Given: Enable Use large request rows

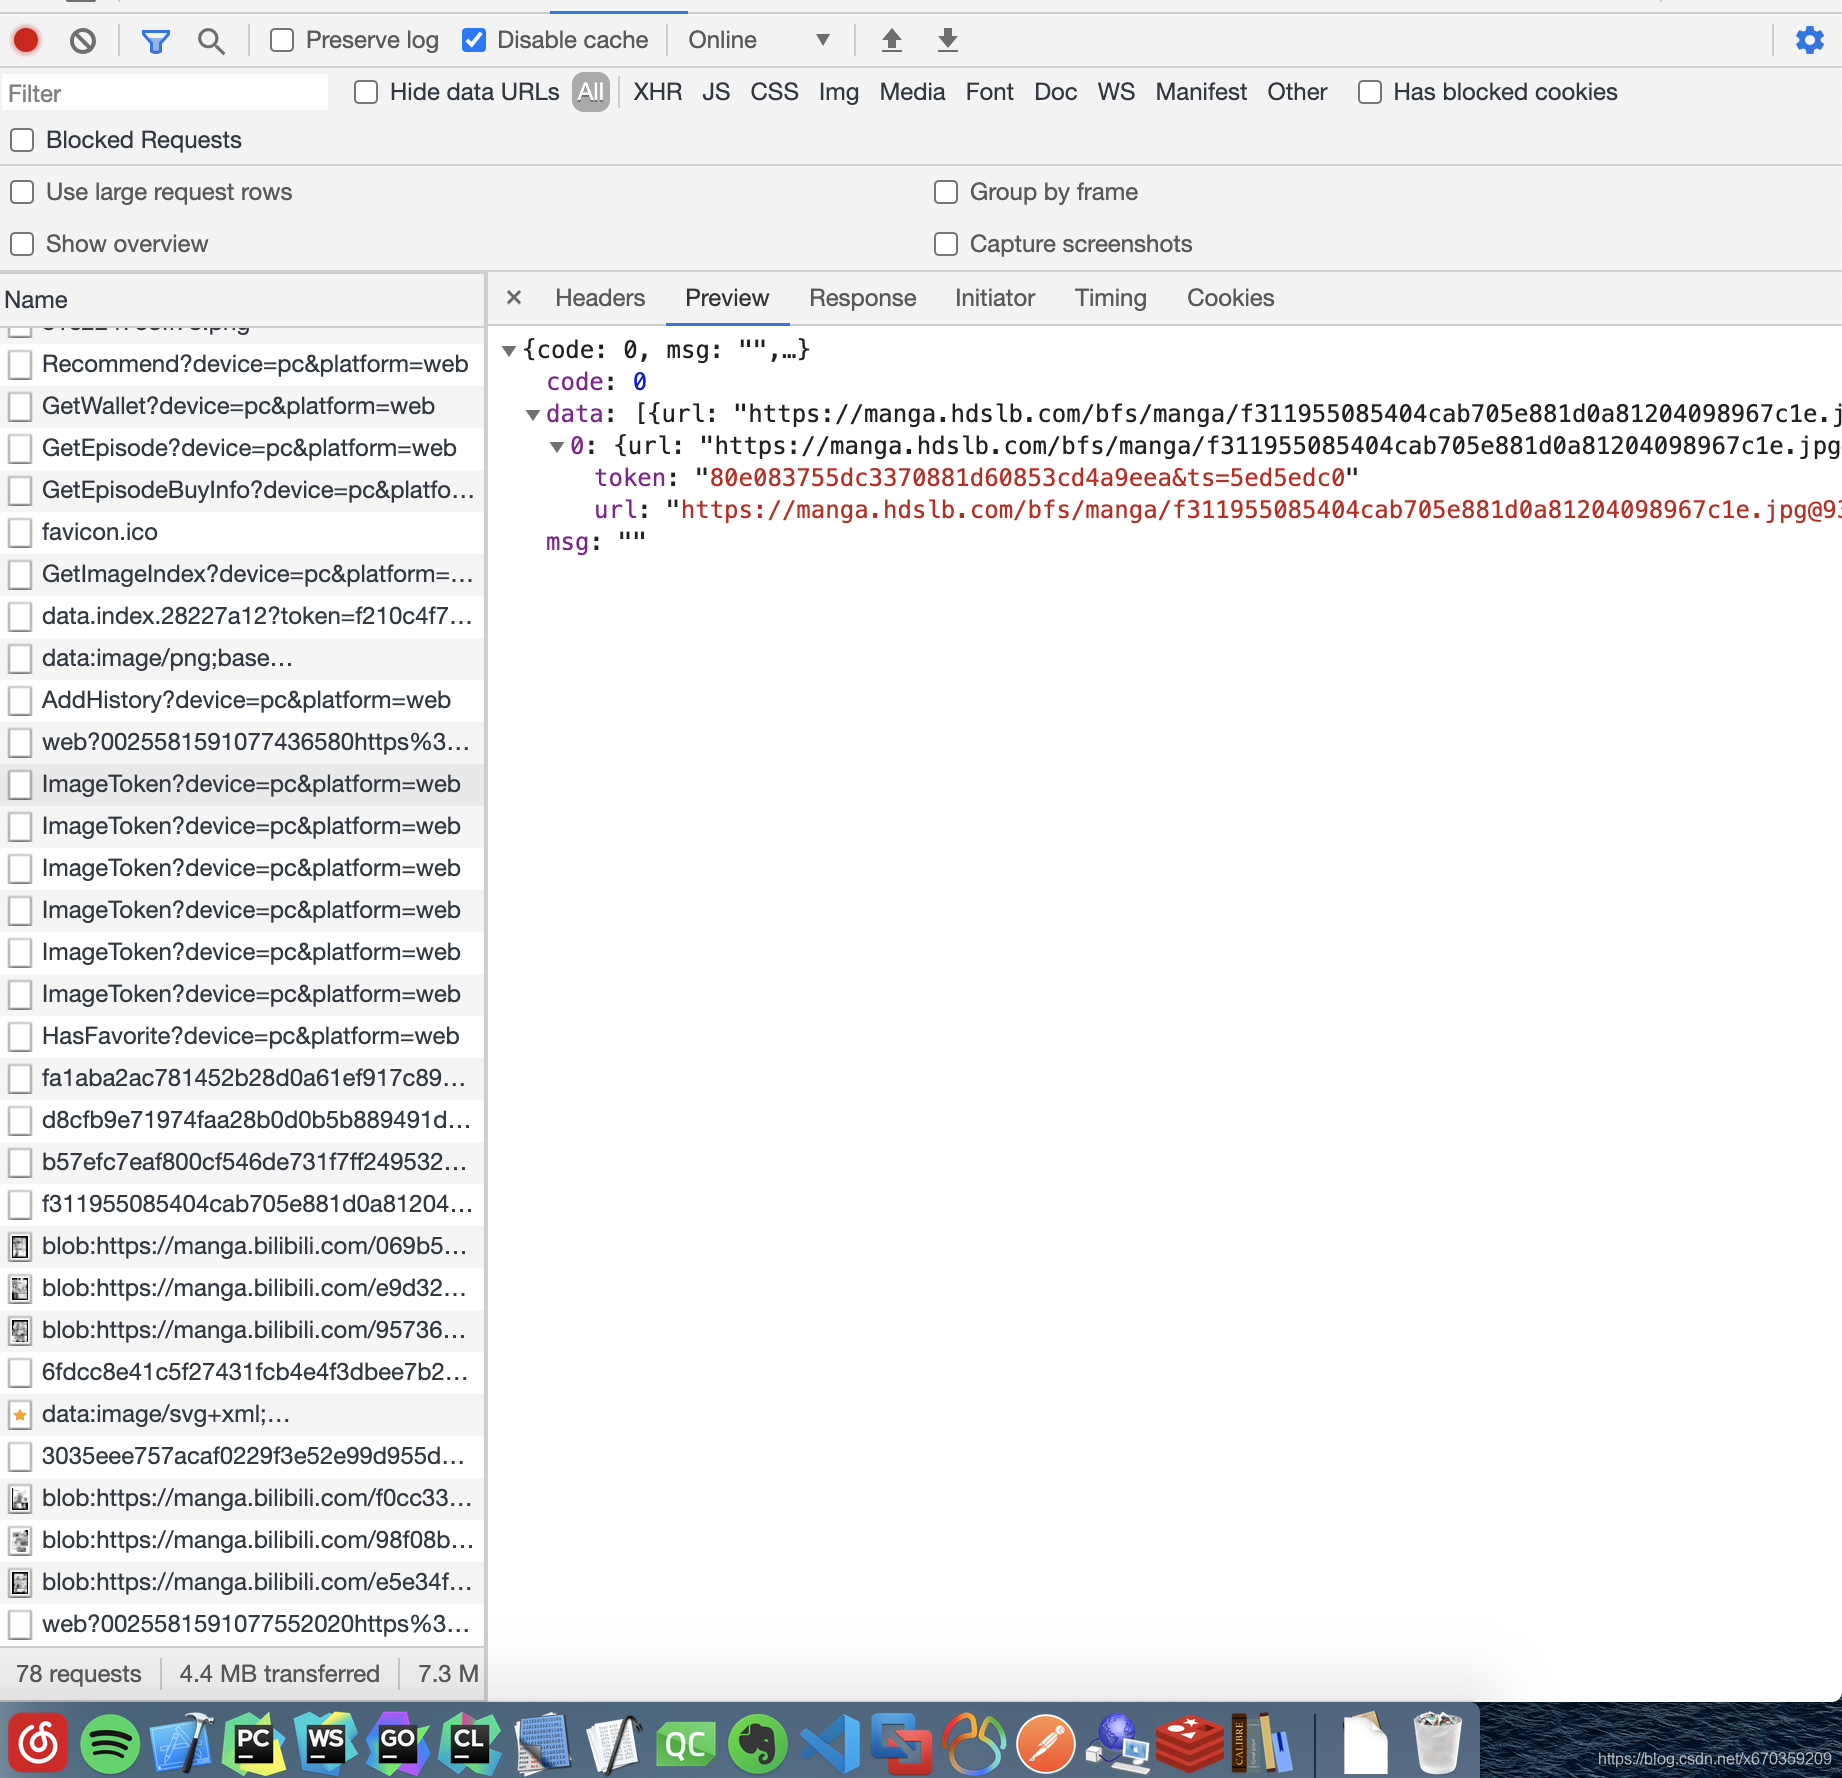Looking at the screenshot, I should (x=22, y=192).
